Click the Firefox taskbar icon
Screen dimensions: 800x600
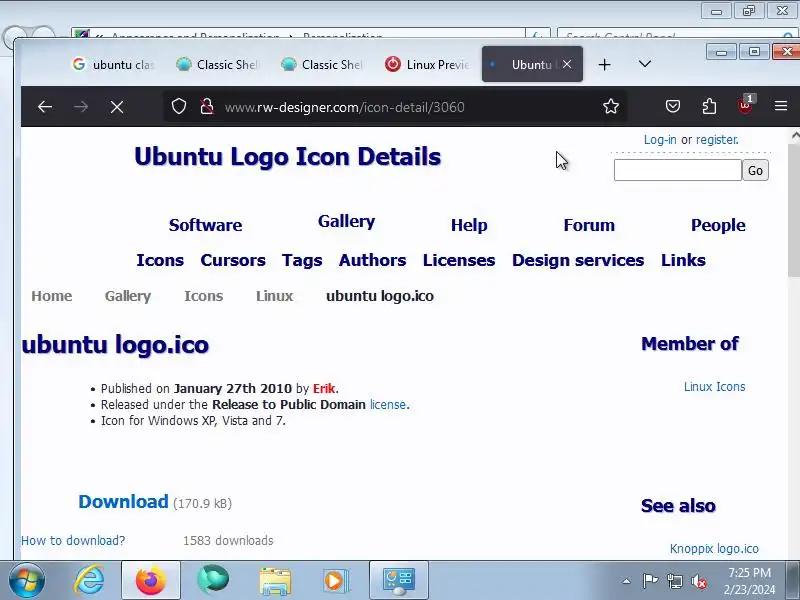[x=151, y=581]
